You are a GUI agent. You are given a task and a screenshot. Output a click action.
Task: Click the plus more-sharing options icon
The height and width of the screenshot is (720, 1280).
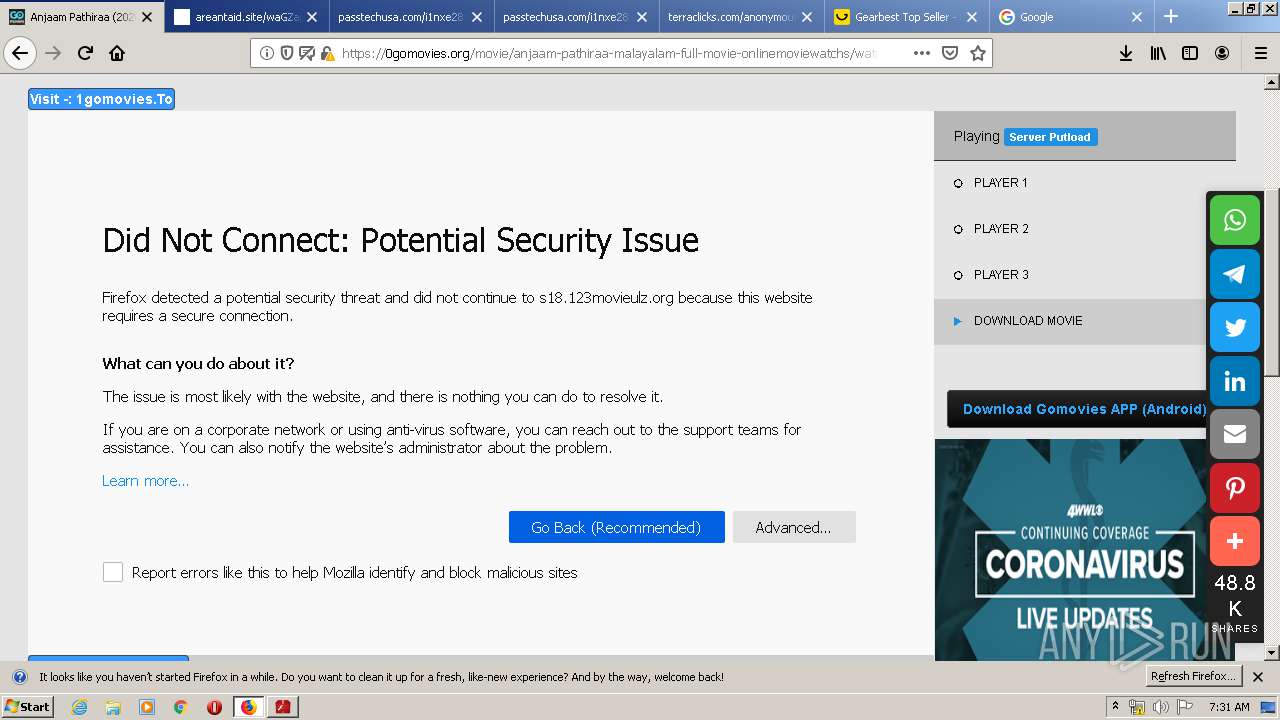point(1235,541)
